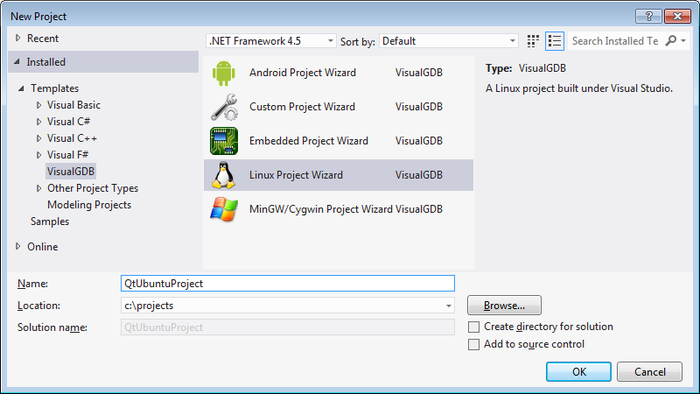Screen dimensions: 700x394
Task: Select Visual C++ tree item label
Action: [72, 138]
